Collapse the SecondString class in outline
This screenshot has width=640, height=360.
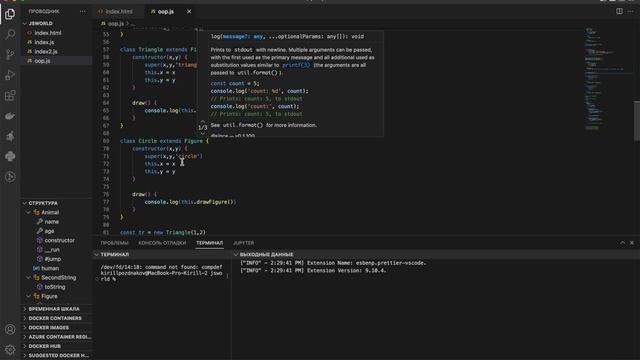[29, 278]
